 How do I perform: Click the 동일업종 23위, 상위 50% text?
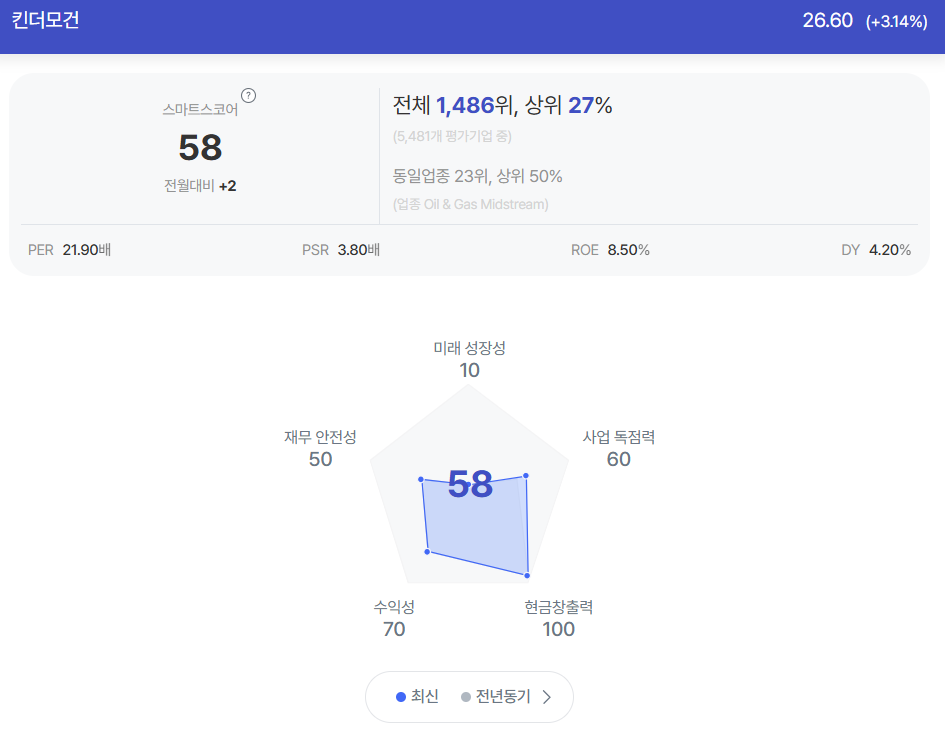click(477, 176)
